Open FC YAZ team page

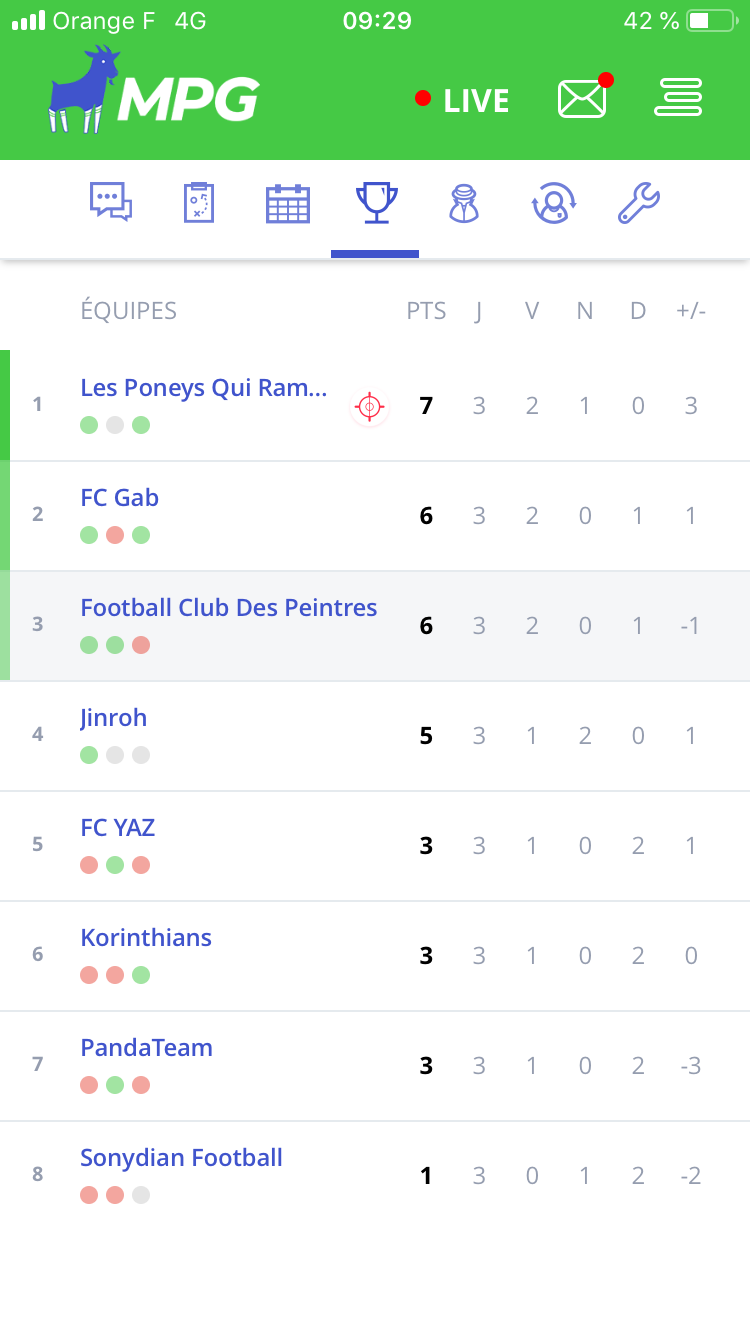point(118,828)
